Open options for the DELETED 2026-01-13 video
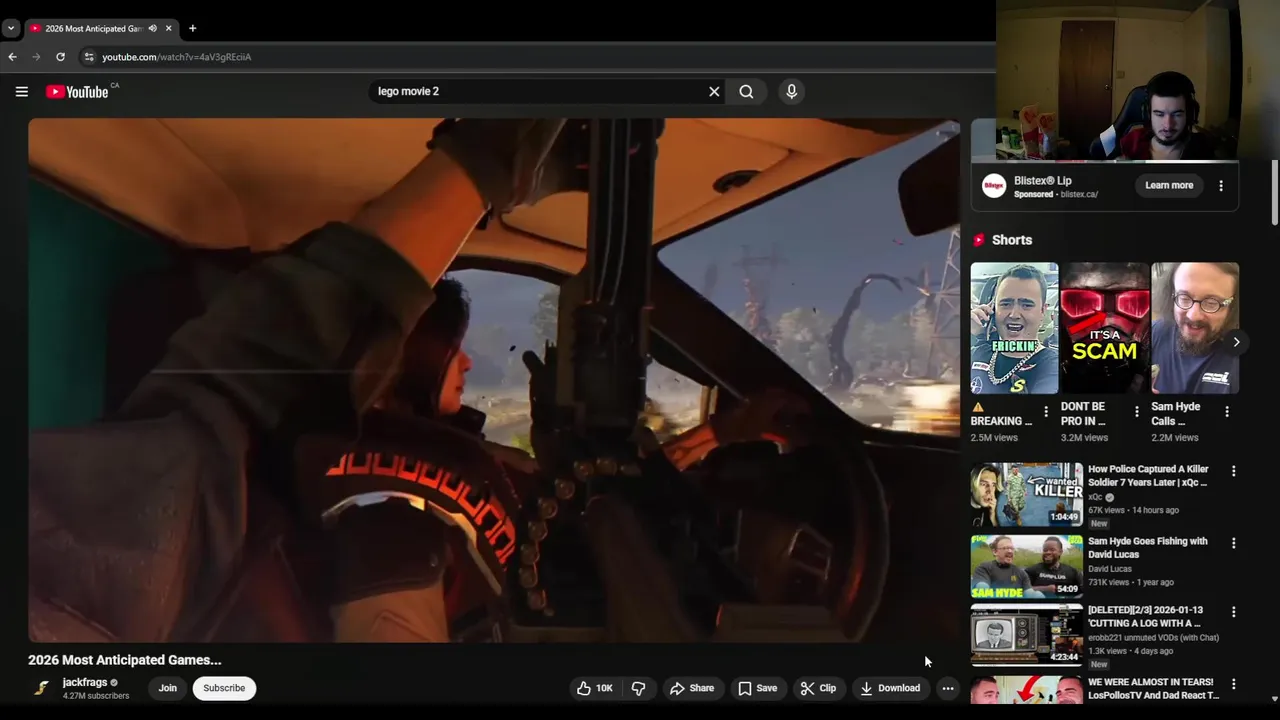Screen dimensions: 1280x720 [x=1233, y=611]
